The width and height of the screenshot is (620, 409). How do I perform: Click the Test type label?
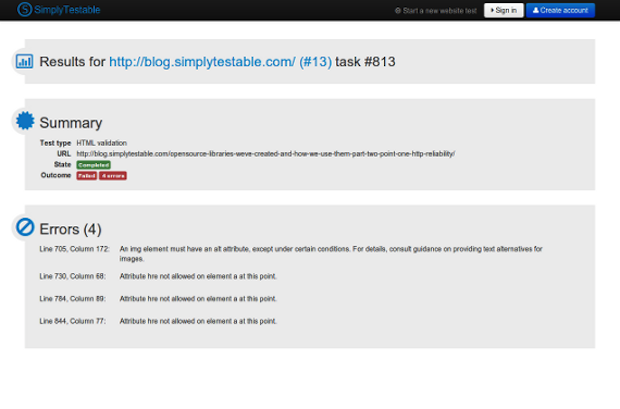(x=55, y=143)
